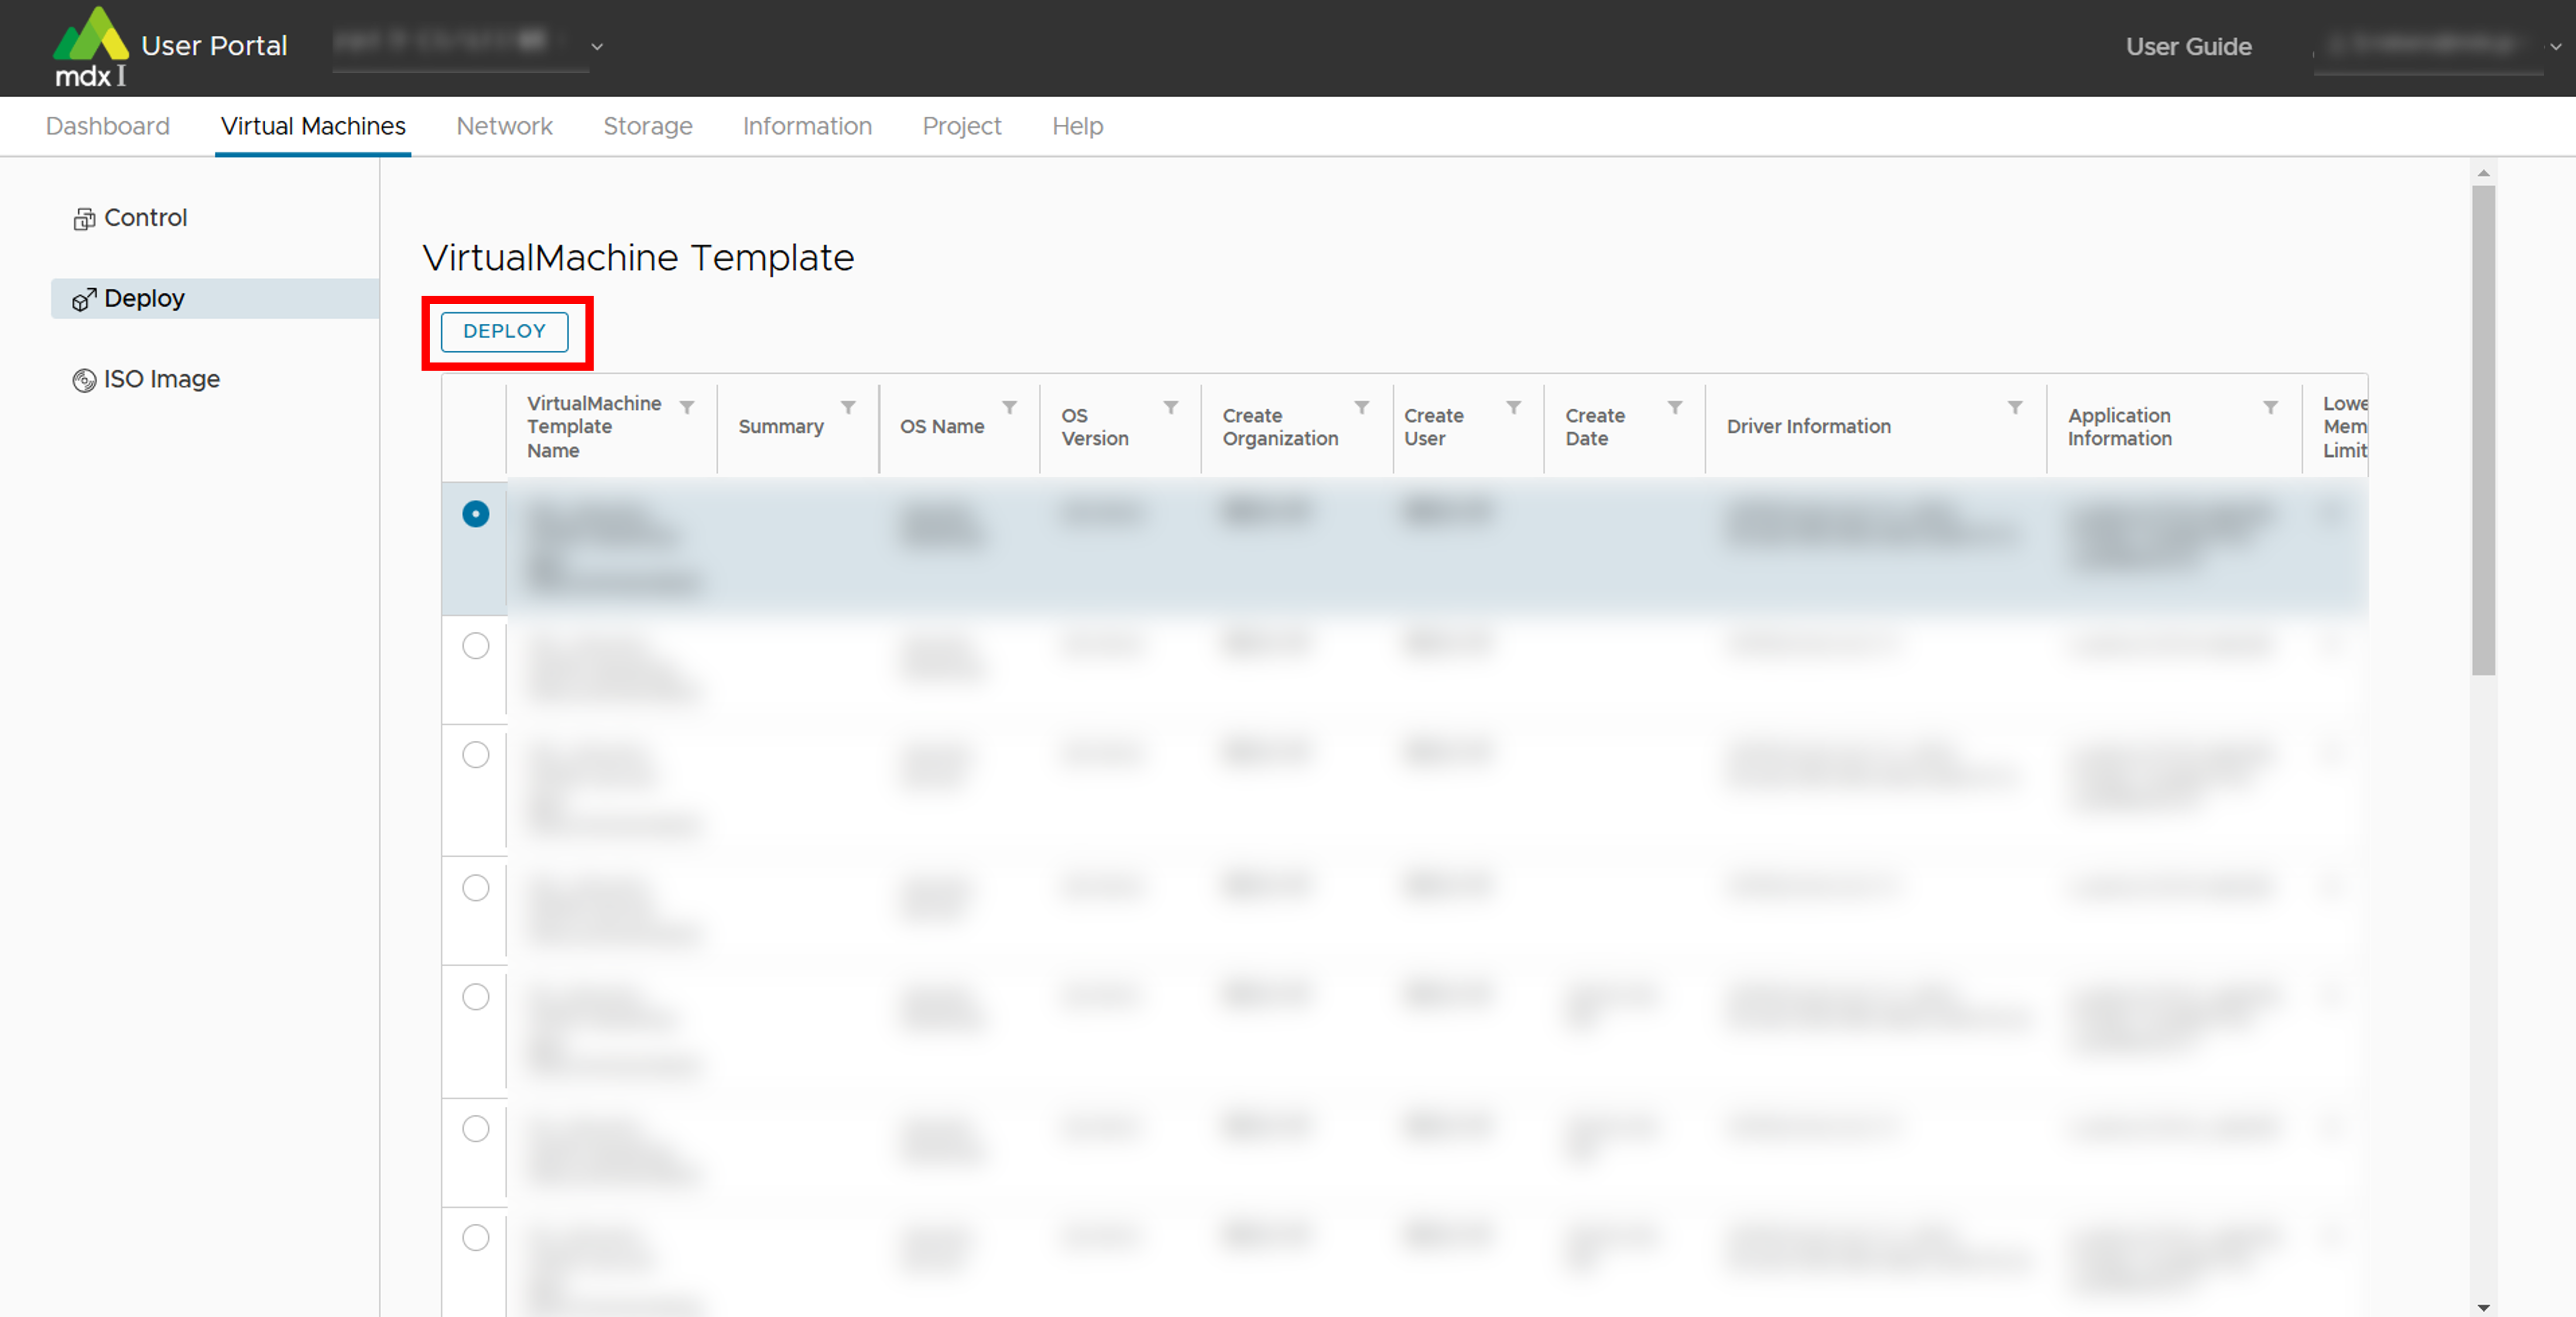Open the Summary column filter icon
The height and width of the screenshot is (1317, 2576).
[x=848, y=407]
